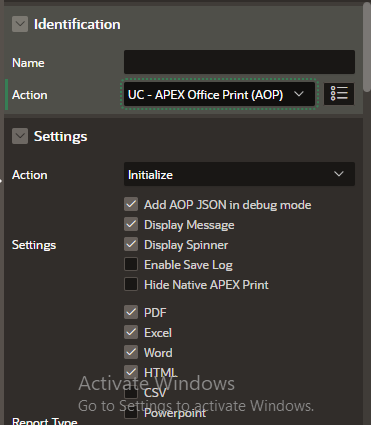
Task: Check Hide Native APEX Print
Action: [131, 284]
